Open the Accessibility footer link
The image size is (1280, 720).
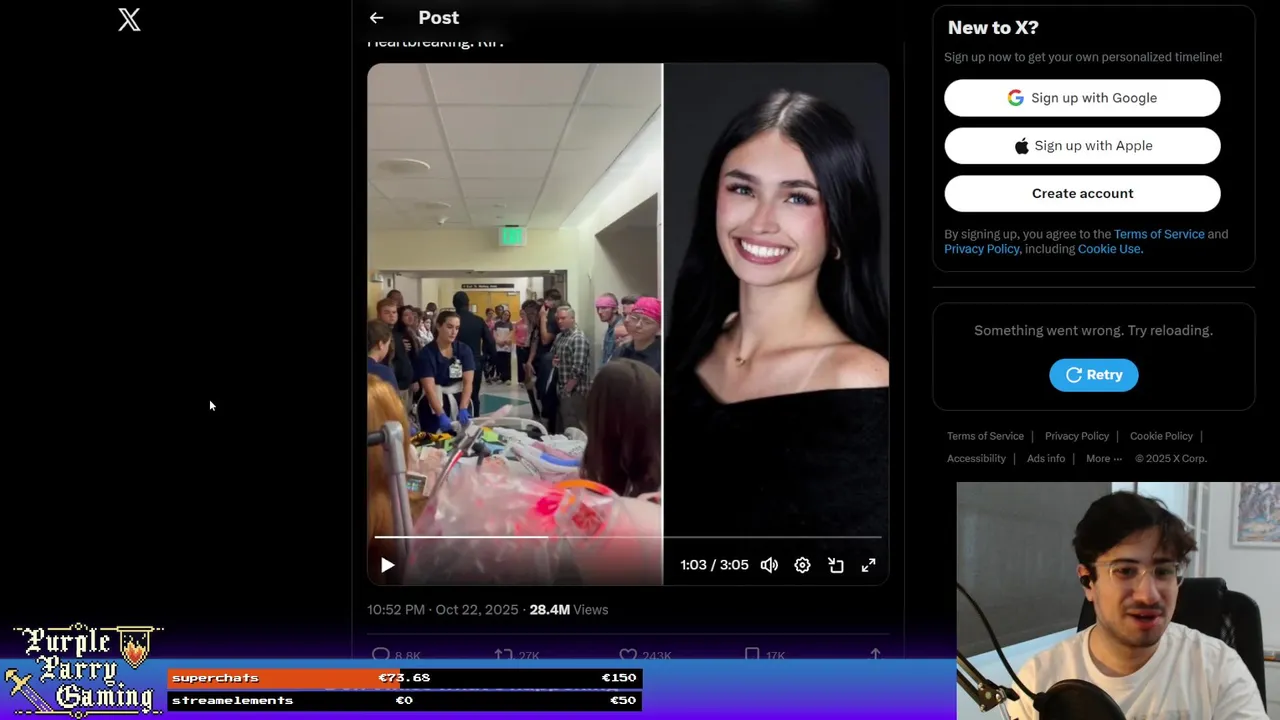[x=976, y=459]
